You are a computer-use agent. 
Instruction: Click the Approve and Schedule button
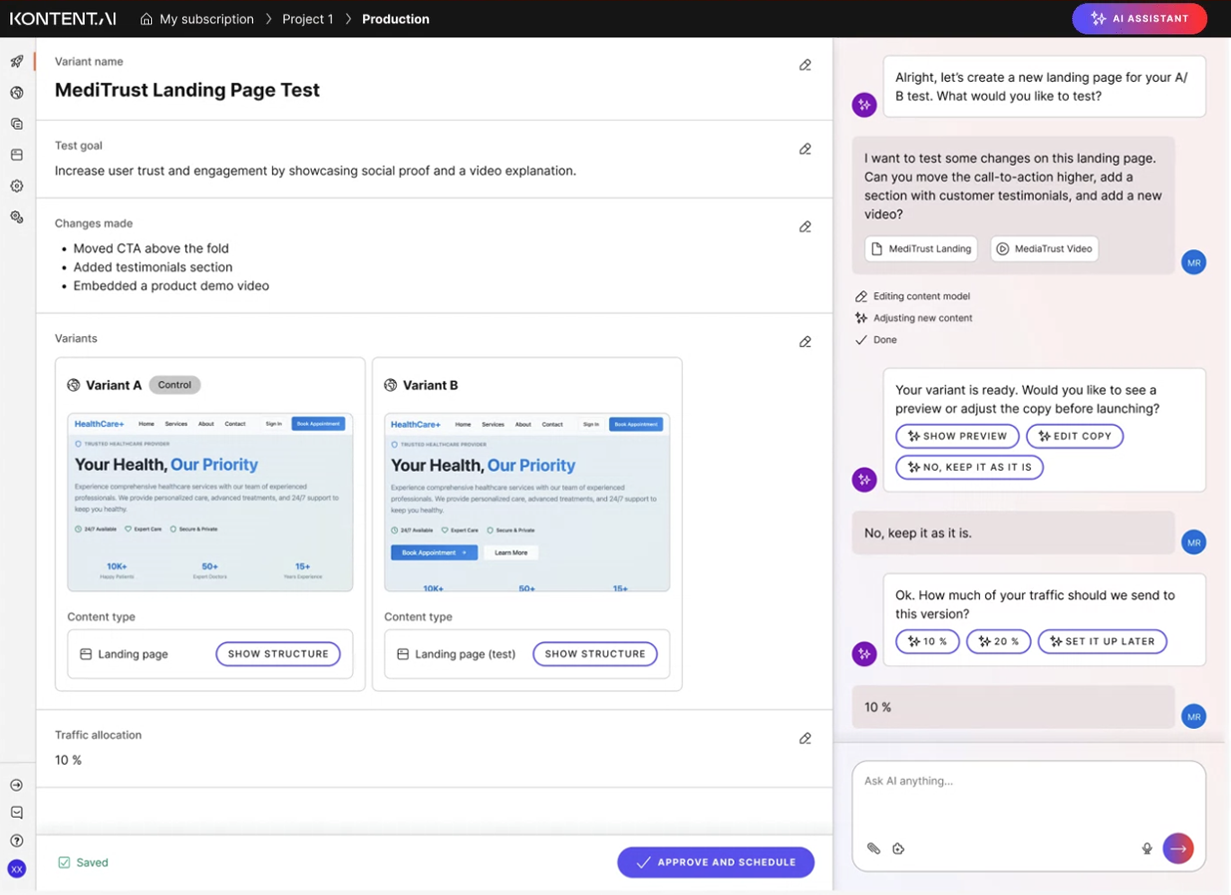tap(715, 862)
